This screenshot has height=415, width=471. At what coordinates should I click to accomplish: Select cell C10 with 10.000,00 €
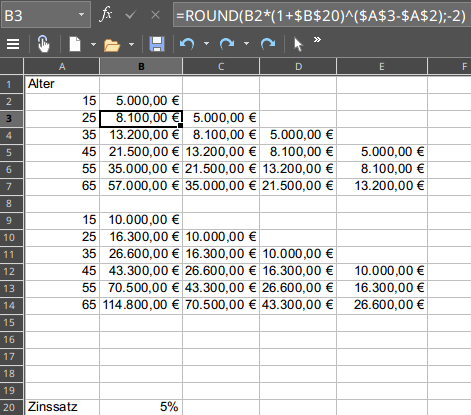pos(221,237)
